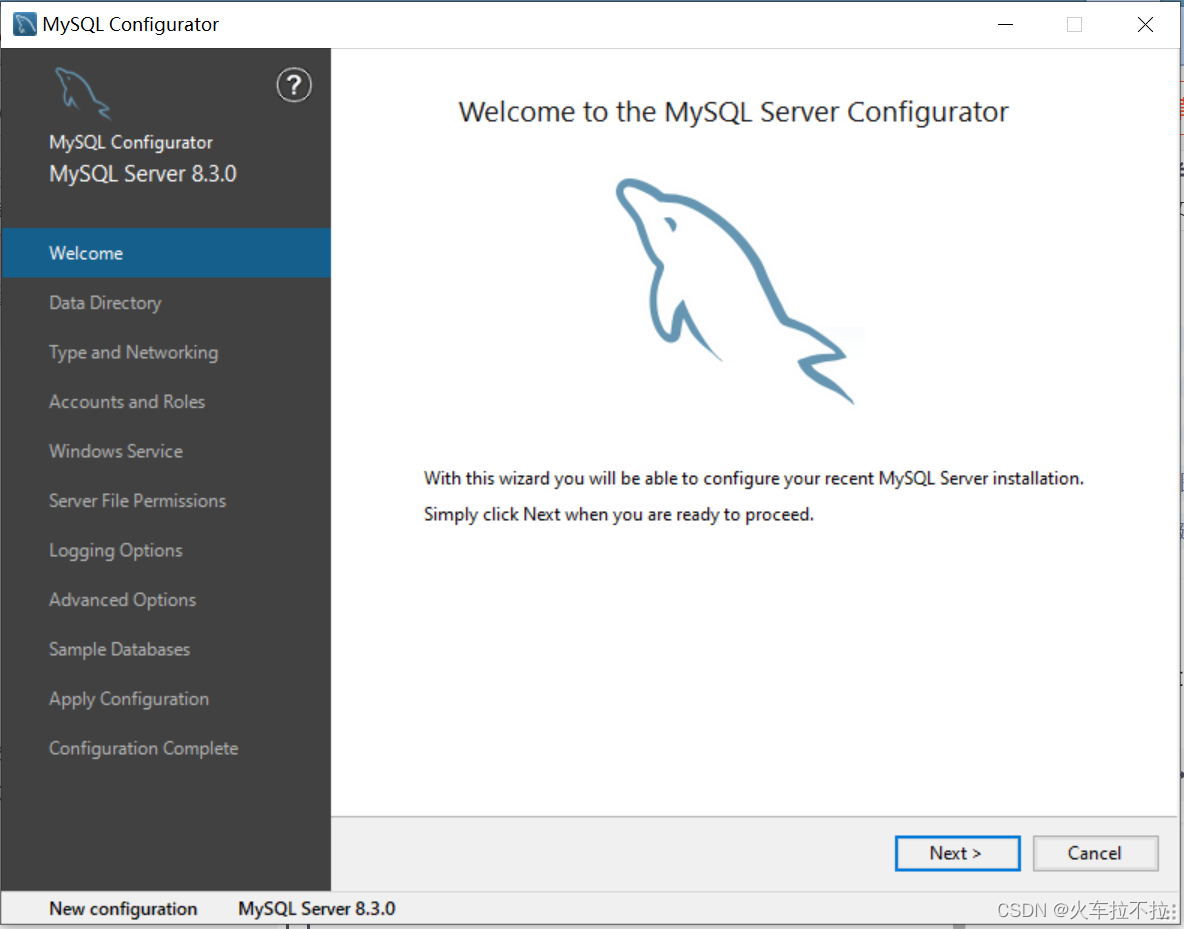The height and width of the screenshot is (929, 1184).
Task: Select Configuration Complete step
Action: [x=166, y=748]
